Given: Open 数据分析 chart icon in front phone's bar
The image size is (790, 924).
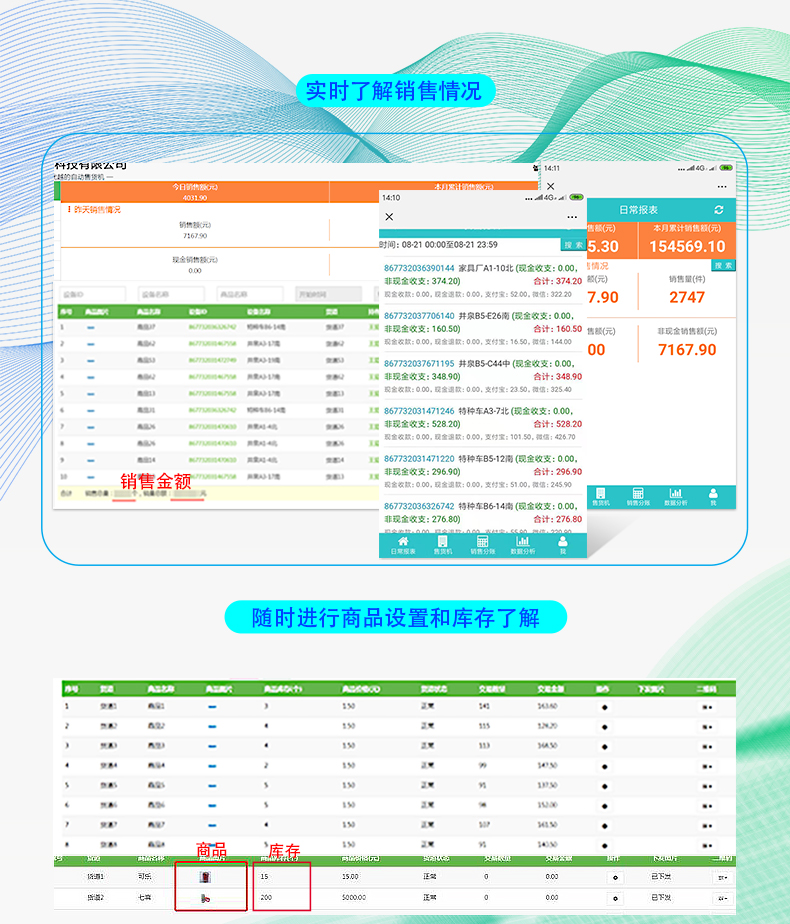Looking at the screenshot, I should 522,544.
